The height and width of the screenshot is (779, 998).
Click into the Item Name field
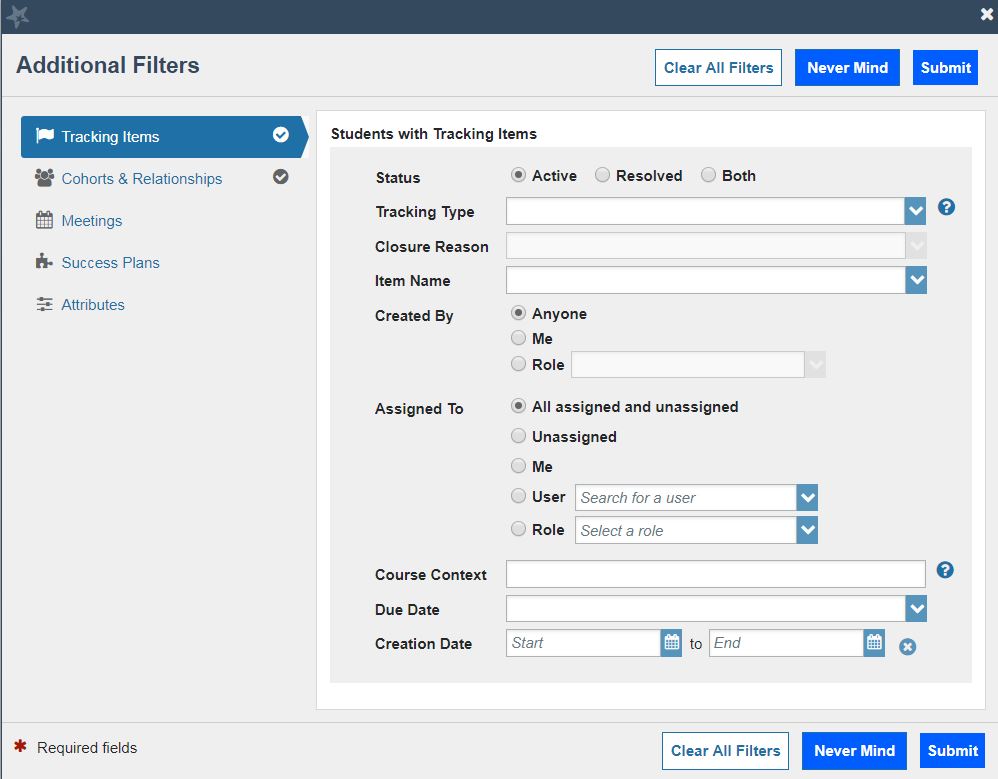[706, 280]
